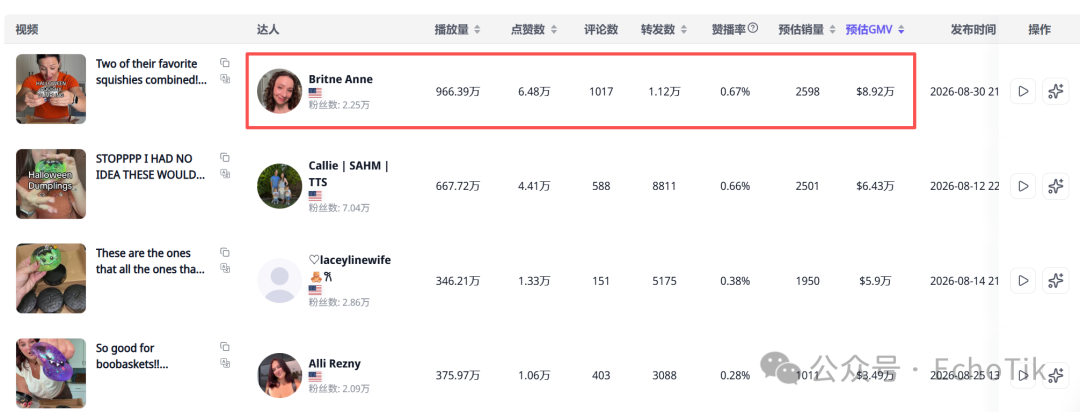
Task: Select the 346.21万 play count cell
Action: click(x=457, y=281)
